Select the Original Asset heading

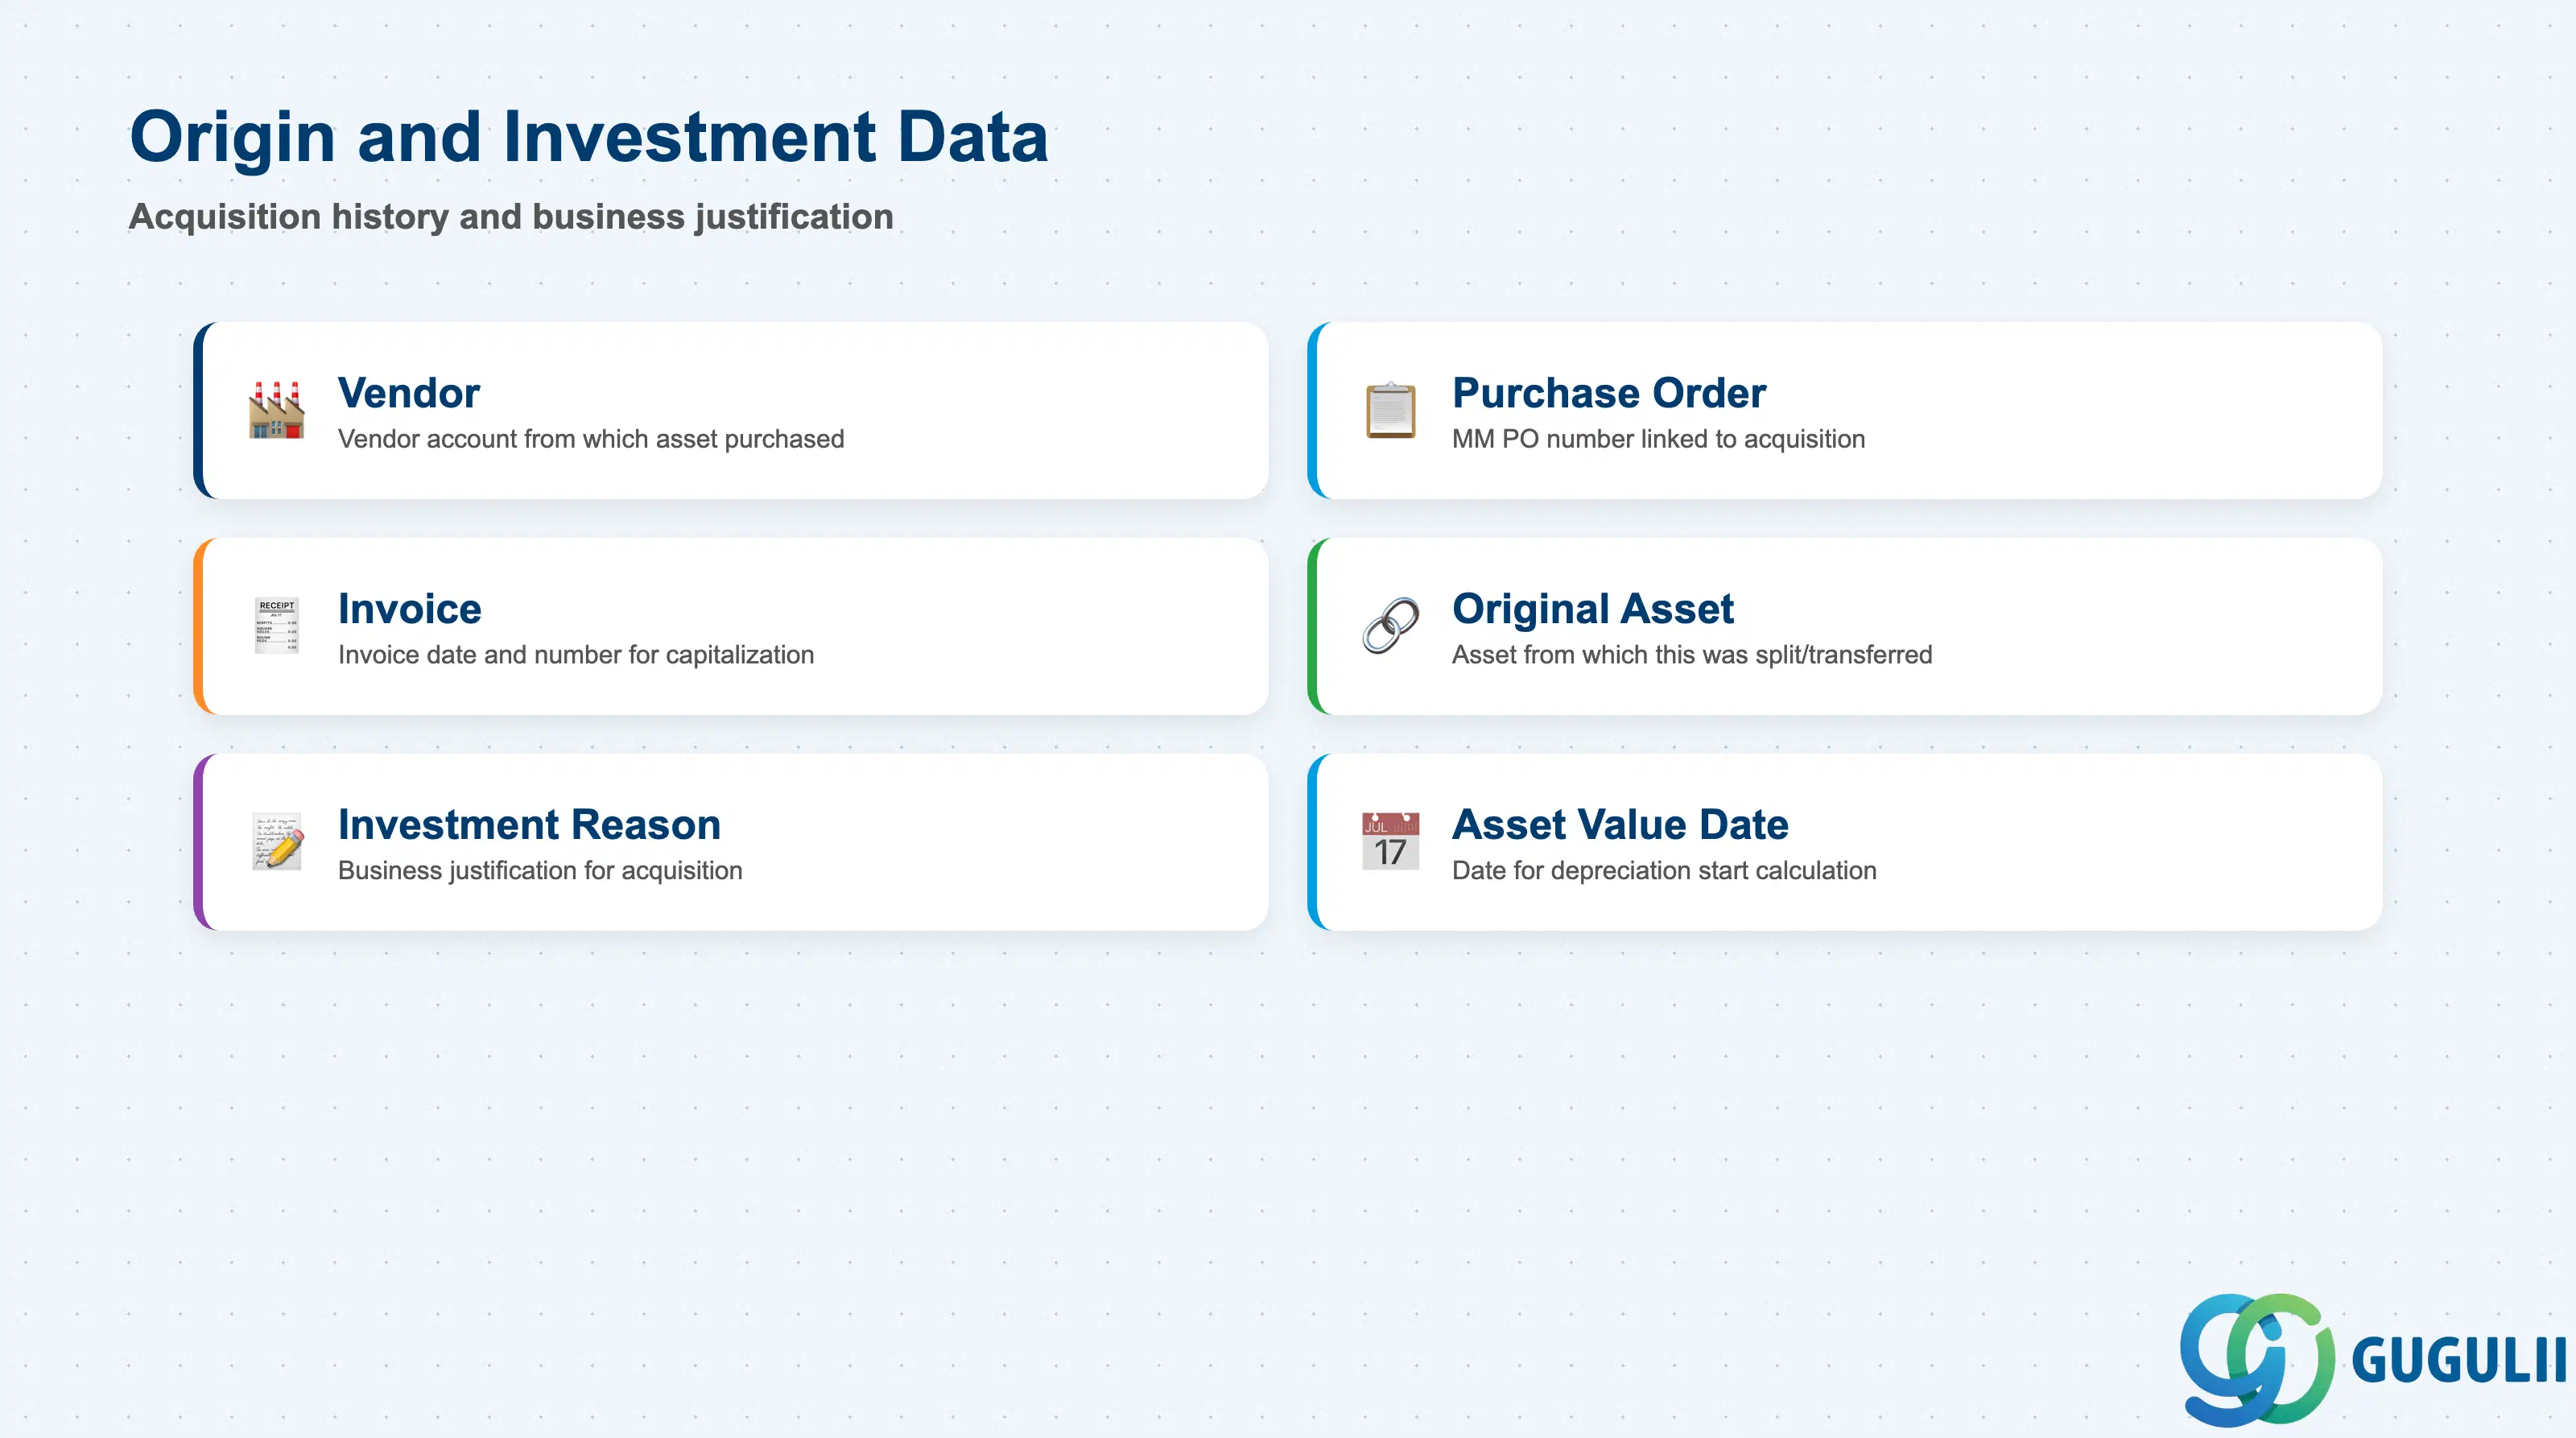[1592, 609]
